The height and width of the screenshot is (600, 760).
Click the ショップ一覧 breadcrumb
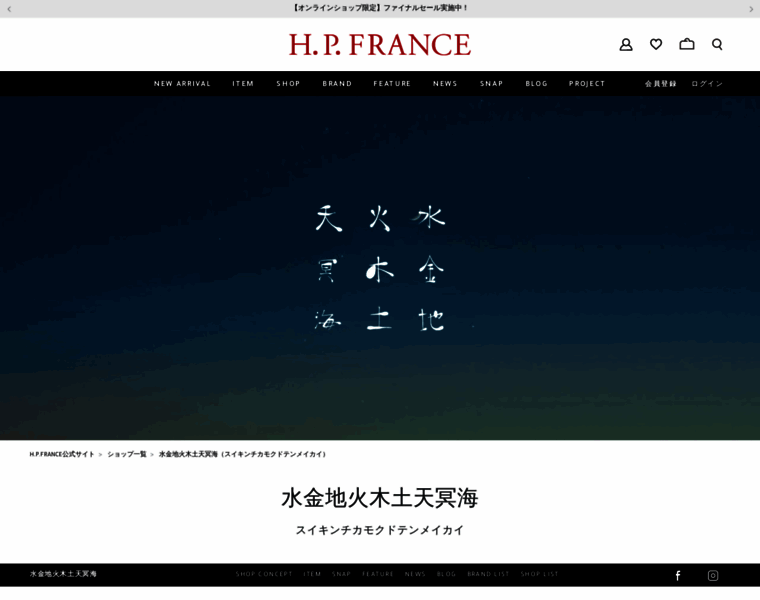126,454
